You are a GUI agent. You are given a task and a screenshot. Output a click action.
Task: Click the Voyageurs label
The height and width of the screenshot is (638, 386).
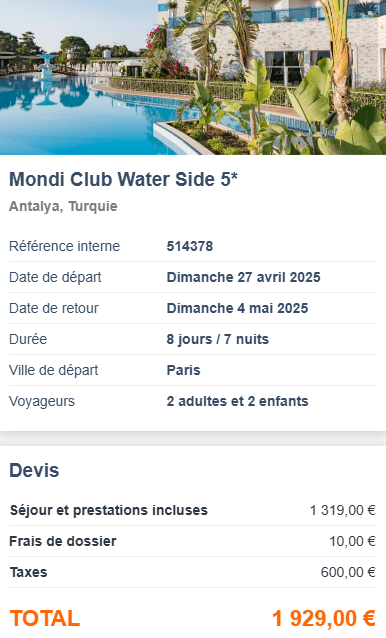pos(42,401)
